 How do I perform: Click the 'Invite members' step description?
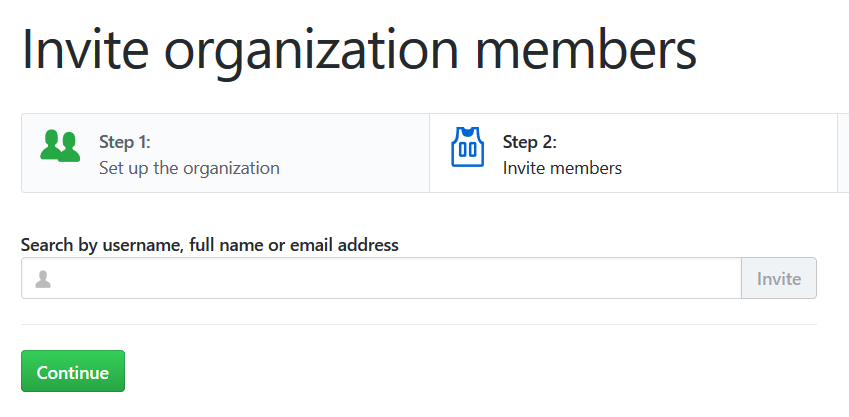click(x=562, y=168)
